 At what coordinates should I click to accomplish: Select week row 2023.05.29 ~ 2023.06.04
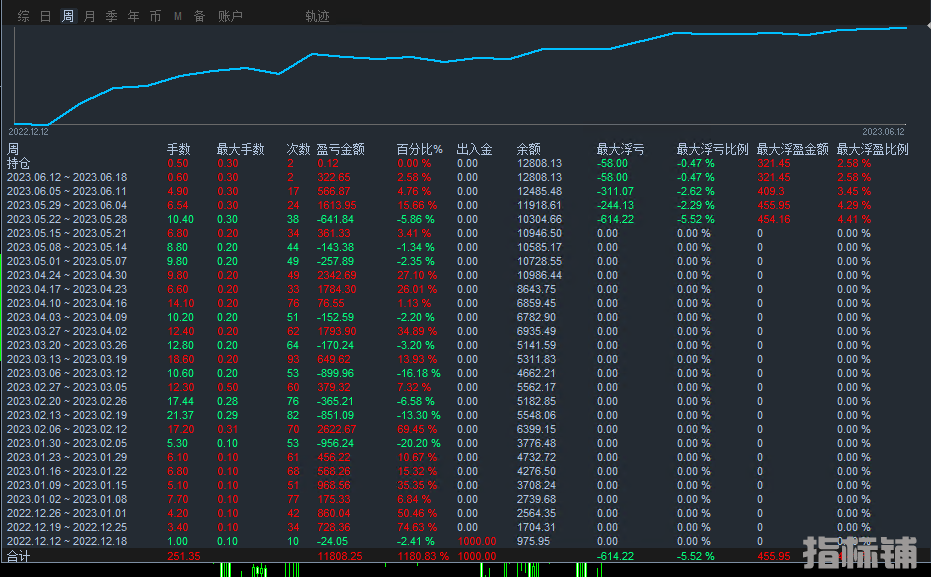[67, 205]
